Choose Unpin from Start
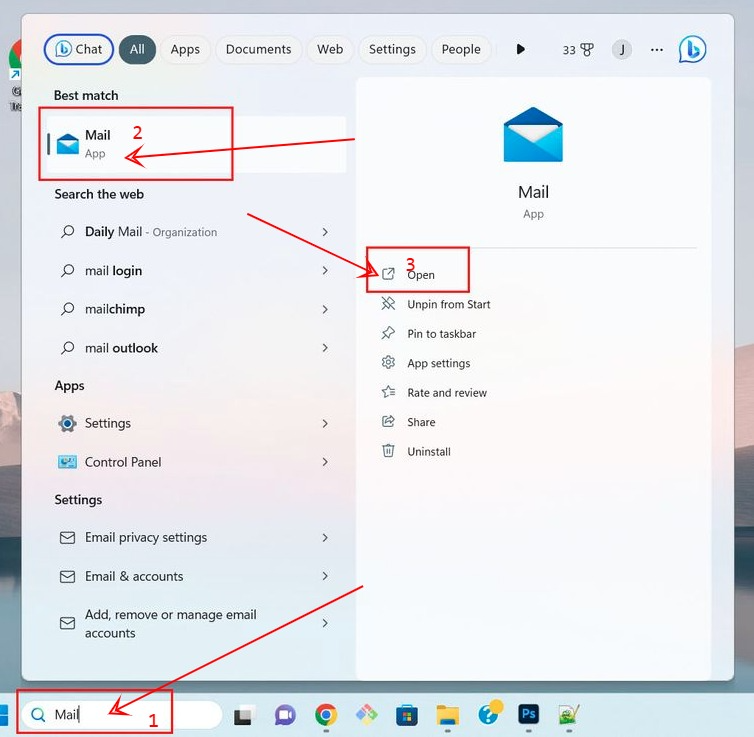The width and height of the screenshot is (754, 737). point(436,304)
